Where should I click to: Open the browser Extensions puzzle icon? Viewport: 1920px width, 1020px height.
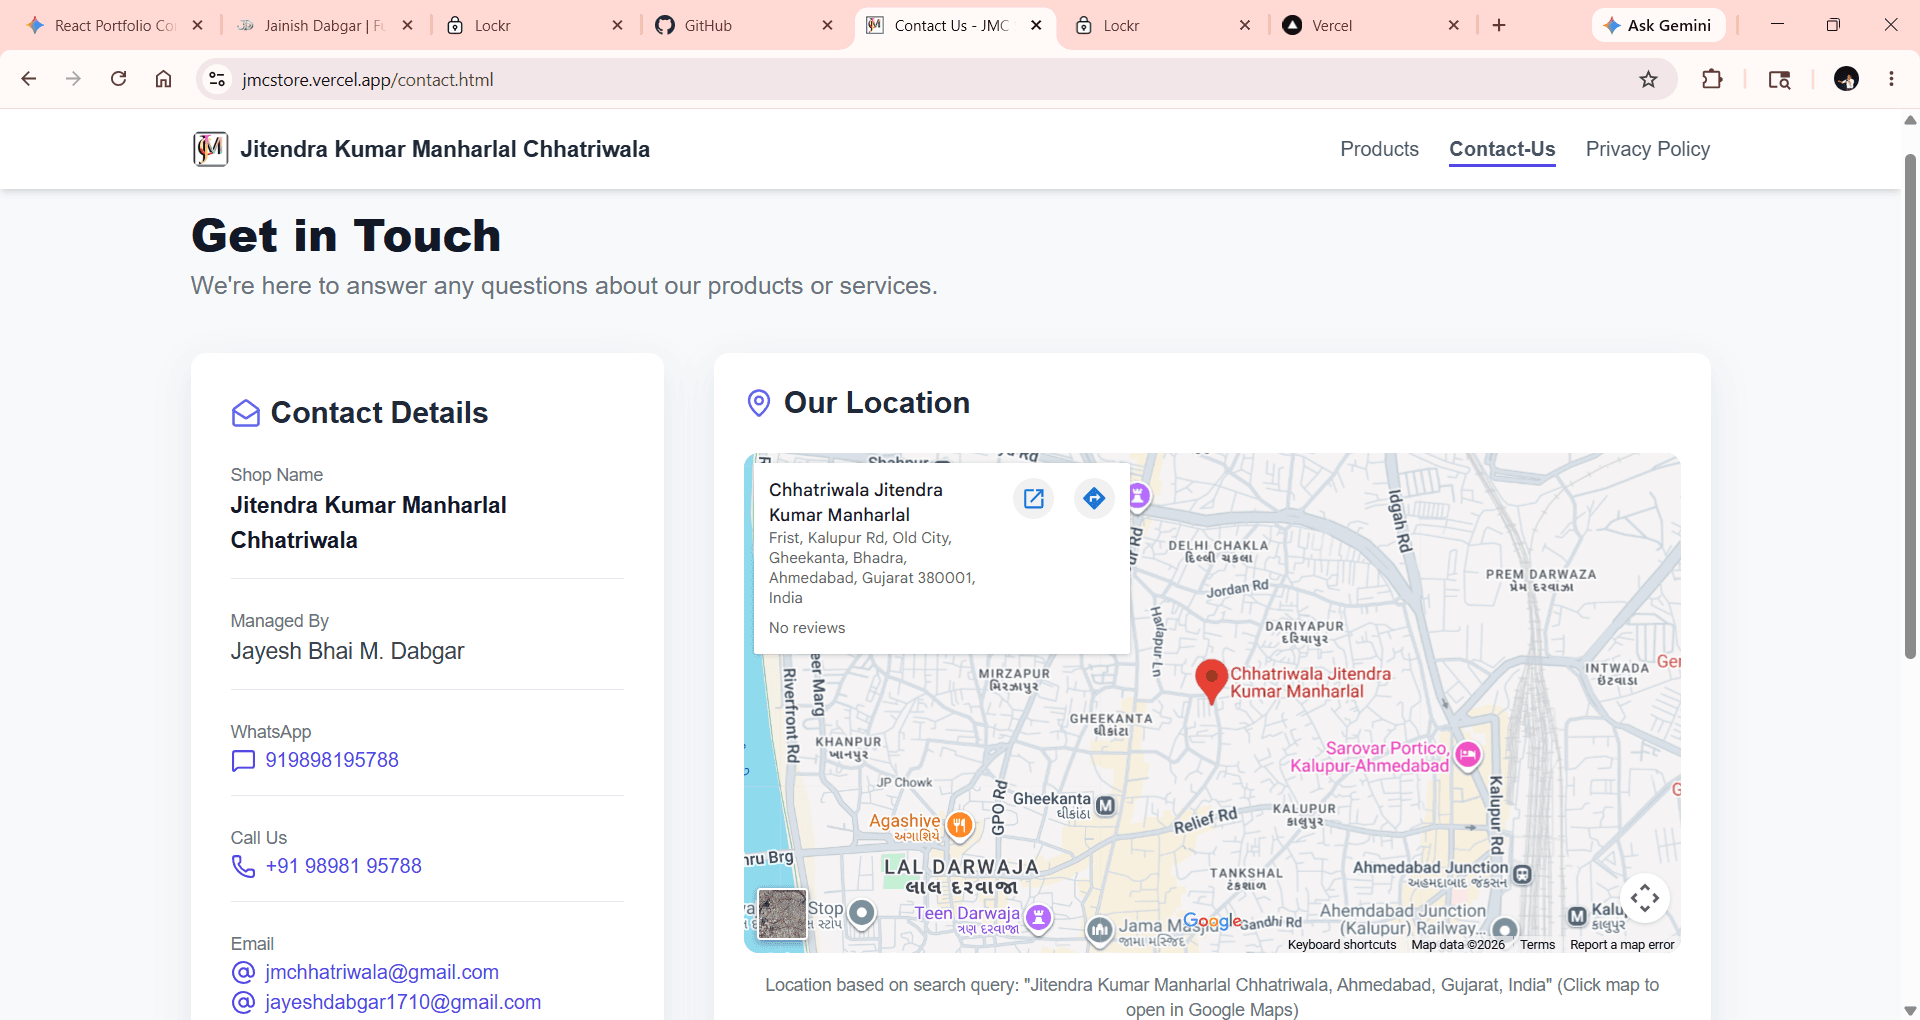click(1712, 80)
